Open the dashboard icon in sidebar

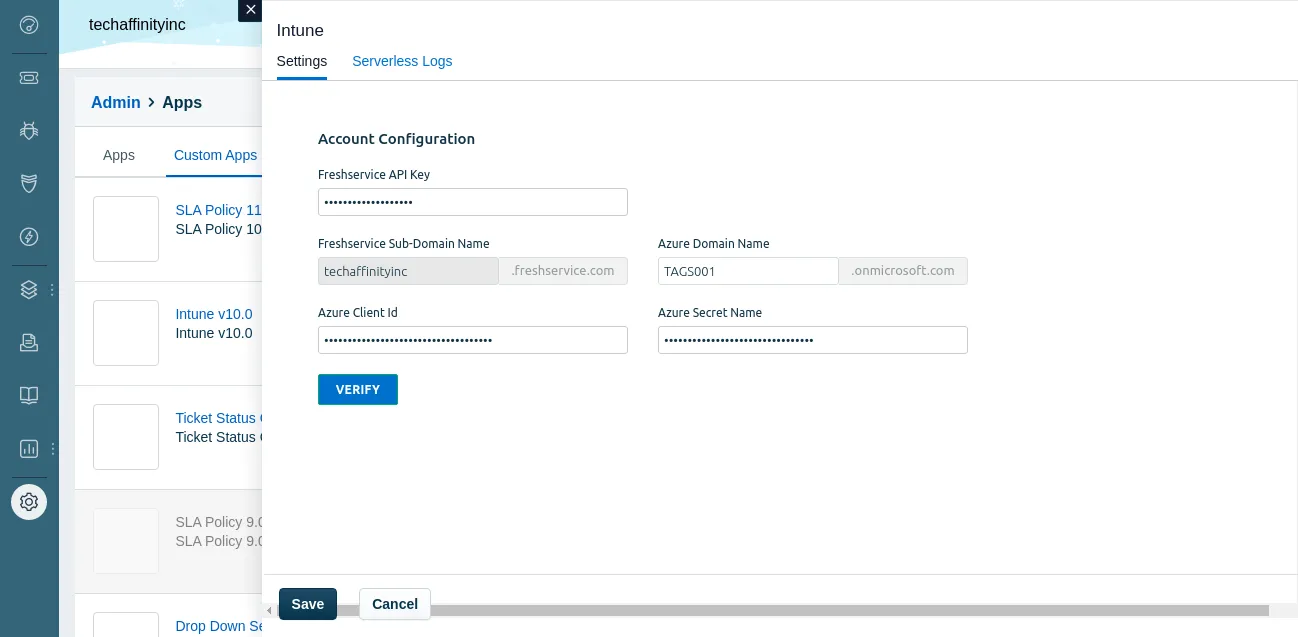point(29,25)
